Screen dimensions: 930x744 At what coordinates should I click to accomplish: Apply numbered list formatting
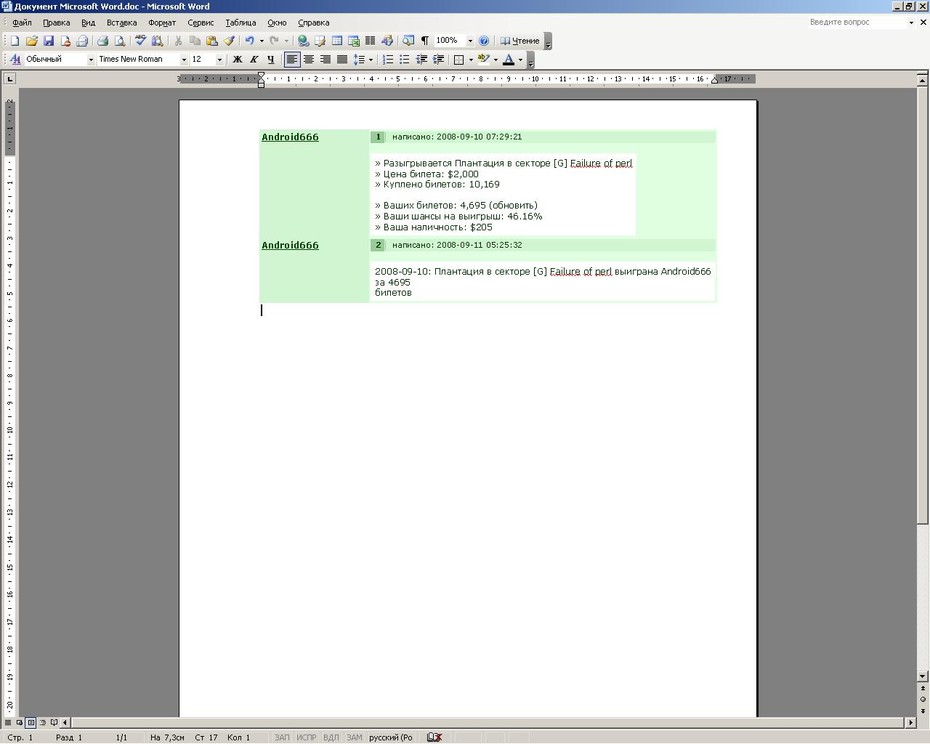[x=388, y=59]
